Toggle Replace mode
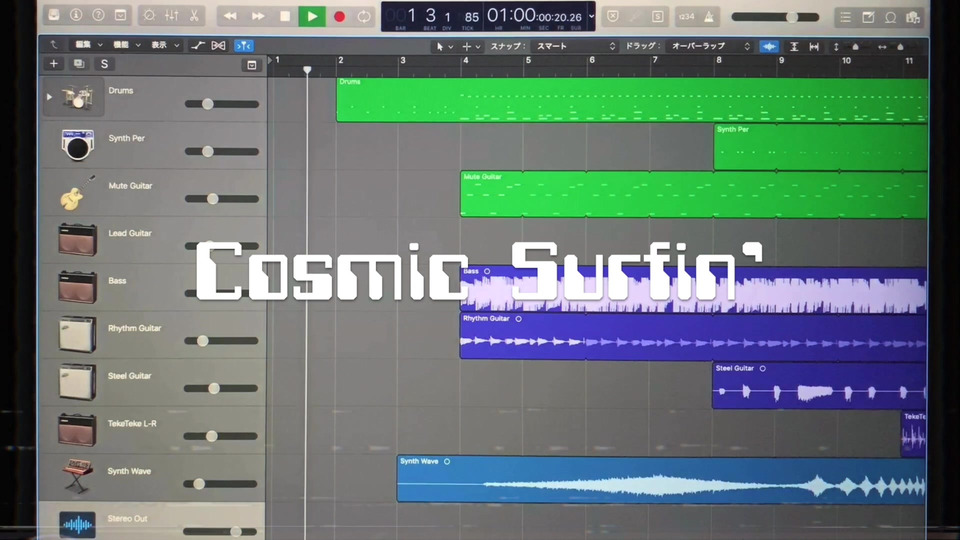This screenshot has width=960, height=540. pyautogui.click(x=613, y=17)
